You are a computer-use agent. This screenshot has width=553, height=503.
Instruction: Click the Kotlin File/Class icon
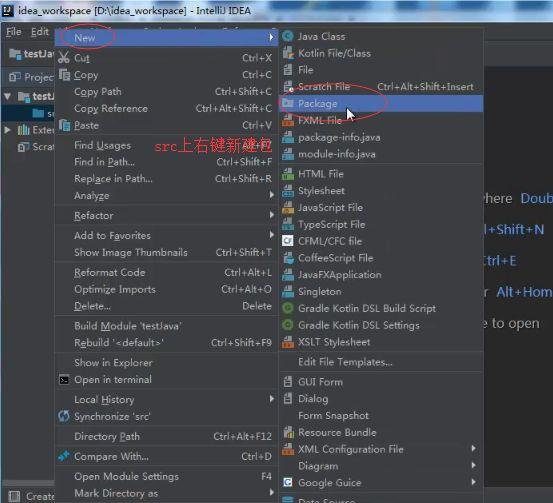click(x=288, y=53)
